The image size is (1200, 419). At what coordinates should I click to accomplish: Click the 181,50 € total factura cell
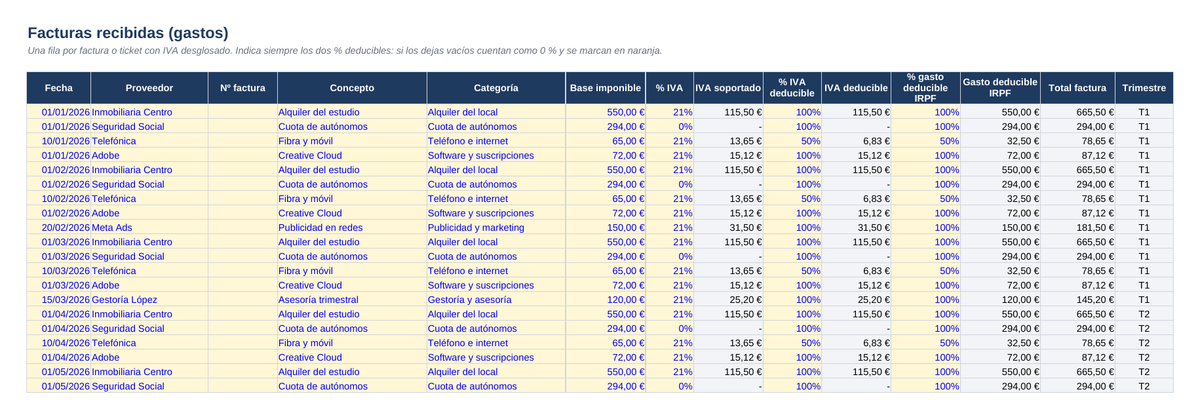point(1078,227)
